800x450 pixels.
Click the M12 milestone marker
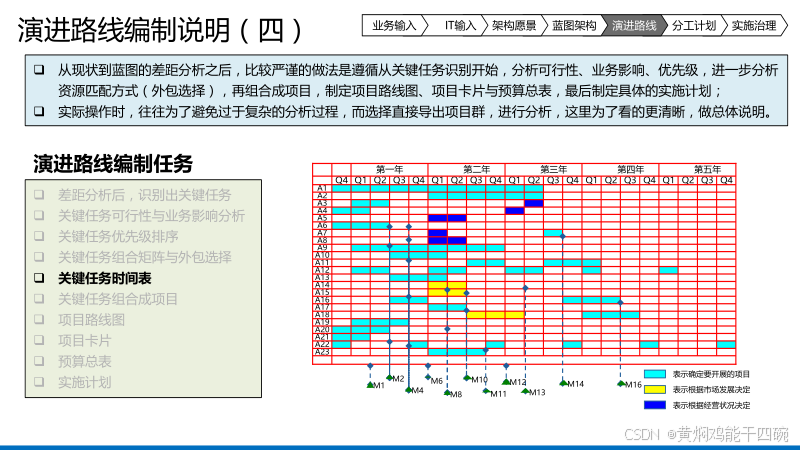(x=506, y=382)
